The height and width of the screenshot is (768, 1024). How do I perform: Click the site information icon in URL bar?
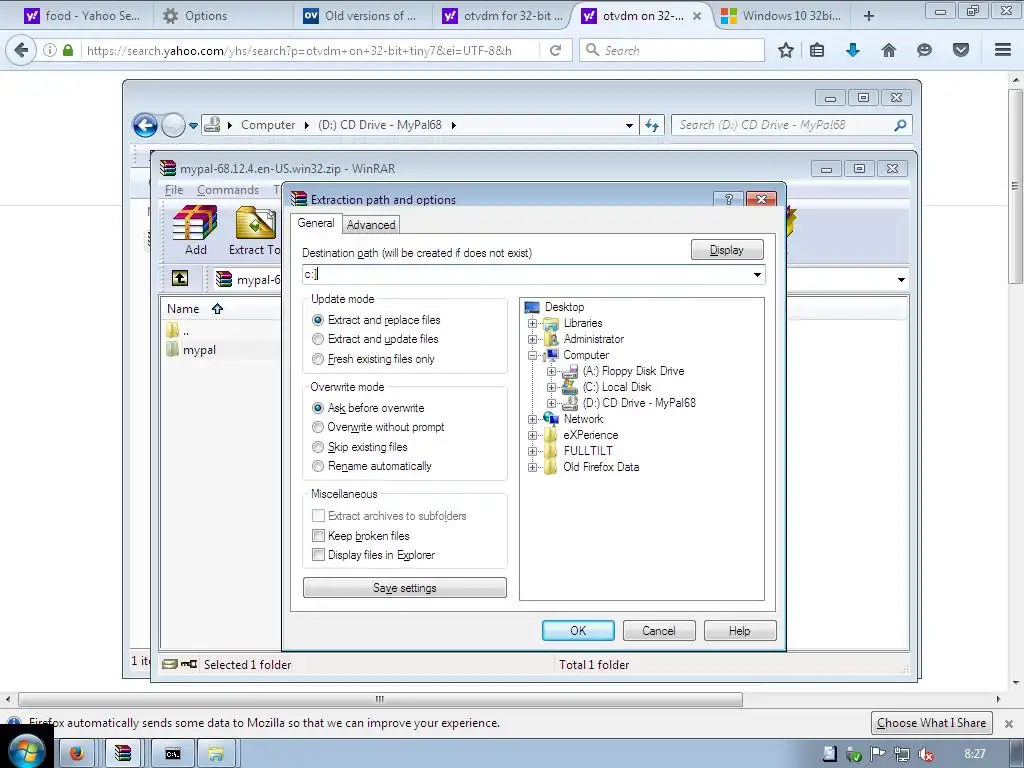[x=50, y=50]
